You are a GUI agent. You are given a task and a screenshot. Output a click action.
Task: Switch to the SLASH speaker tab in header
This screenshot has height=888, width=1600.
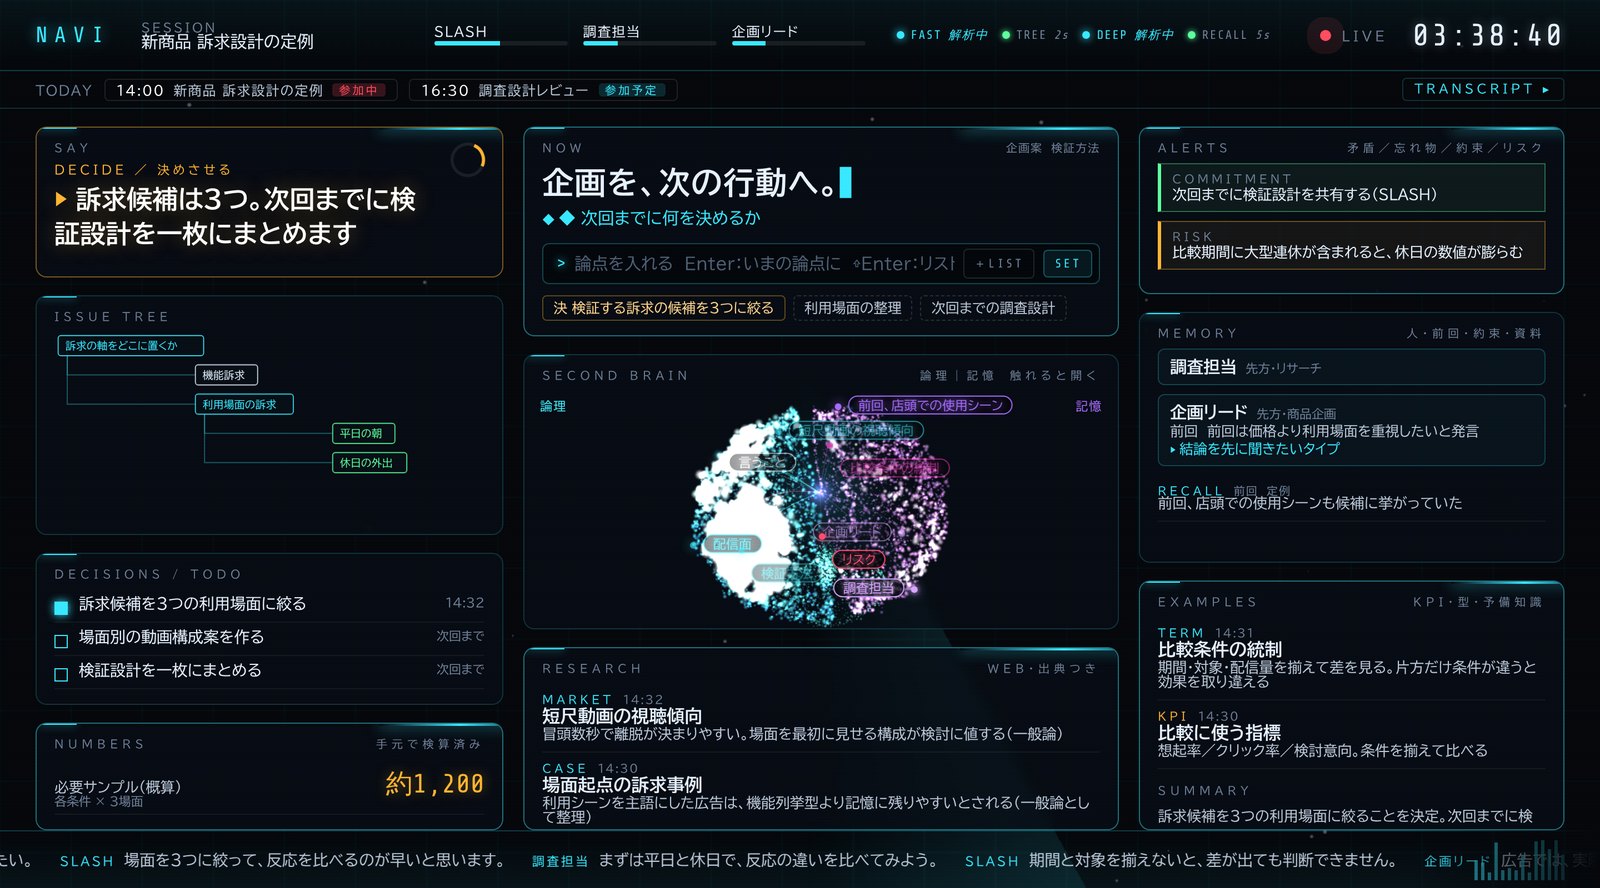(460, 32)
